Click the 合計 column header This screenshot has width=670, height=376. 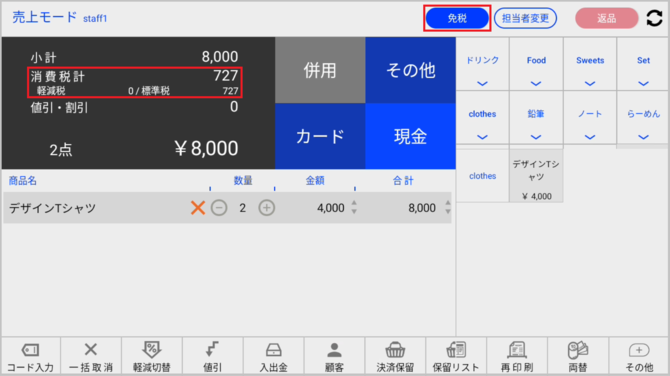point(403,181)
